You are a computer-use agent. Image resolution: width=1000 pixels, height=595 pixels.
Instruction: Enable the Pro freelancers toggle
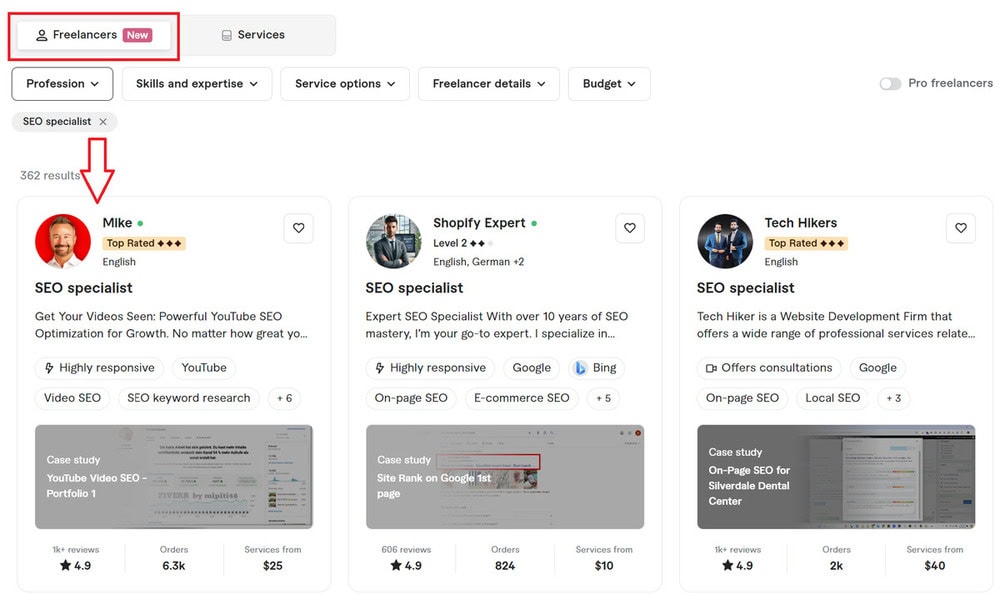890,84
